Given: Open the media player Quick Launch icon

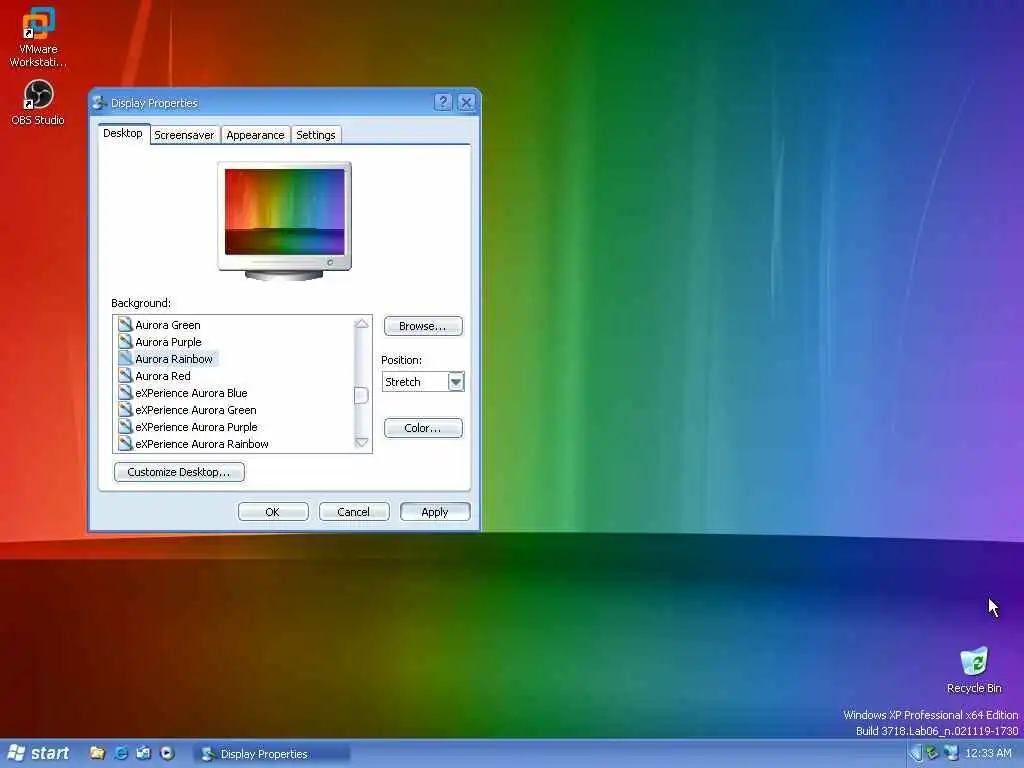Looking at the screenshot, I should click(x=167, y=753).
